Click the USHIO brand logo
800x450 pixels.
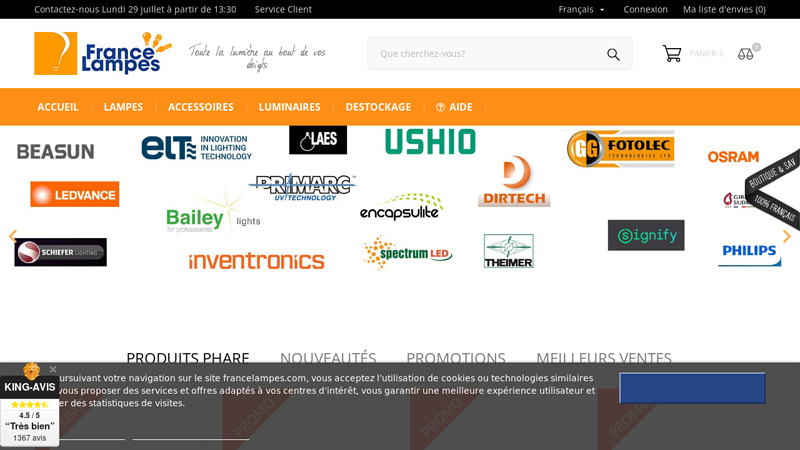tap(430, 141)
